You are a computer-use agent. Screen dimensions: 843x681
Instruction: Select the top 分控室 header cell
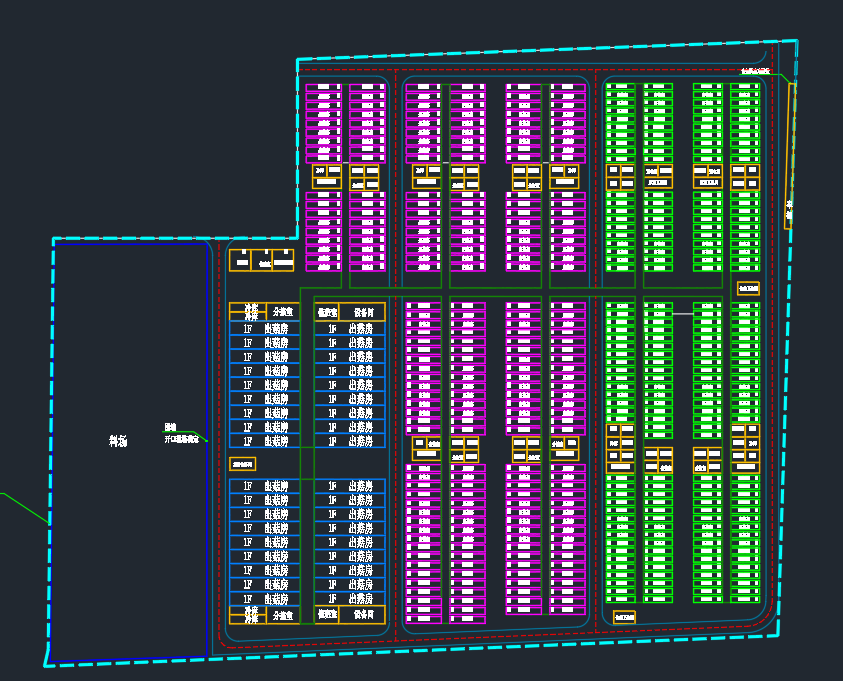282,311
